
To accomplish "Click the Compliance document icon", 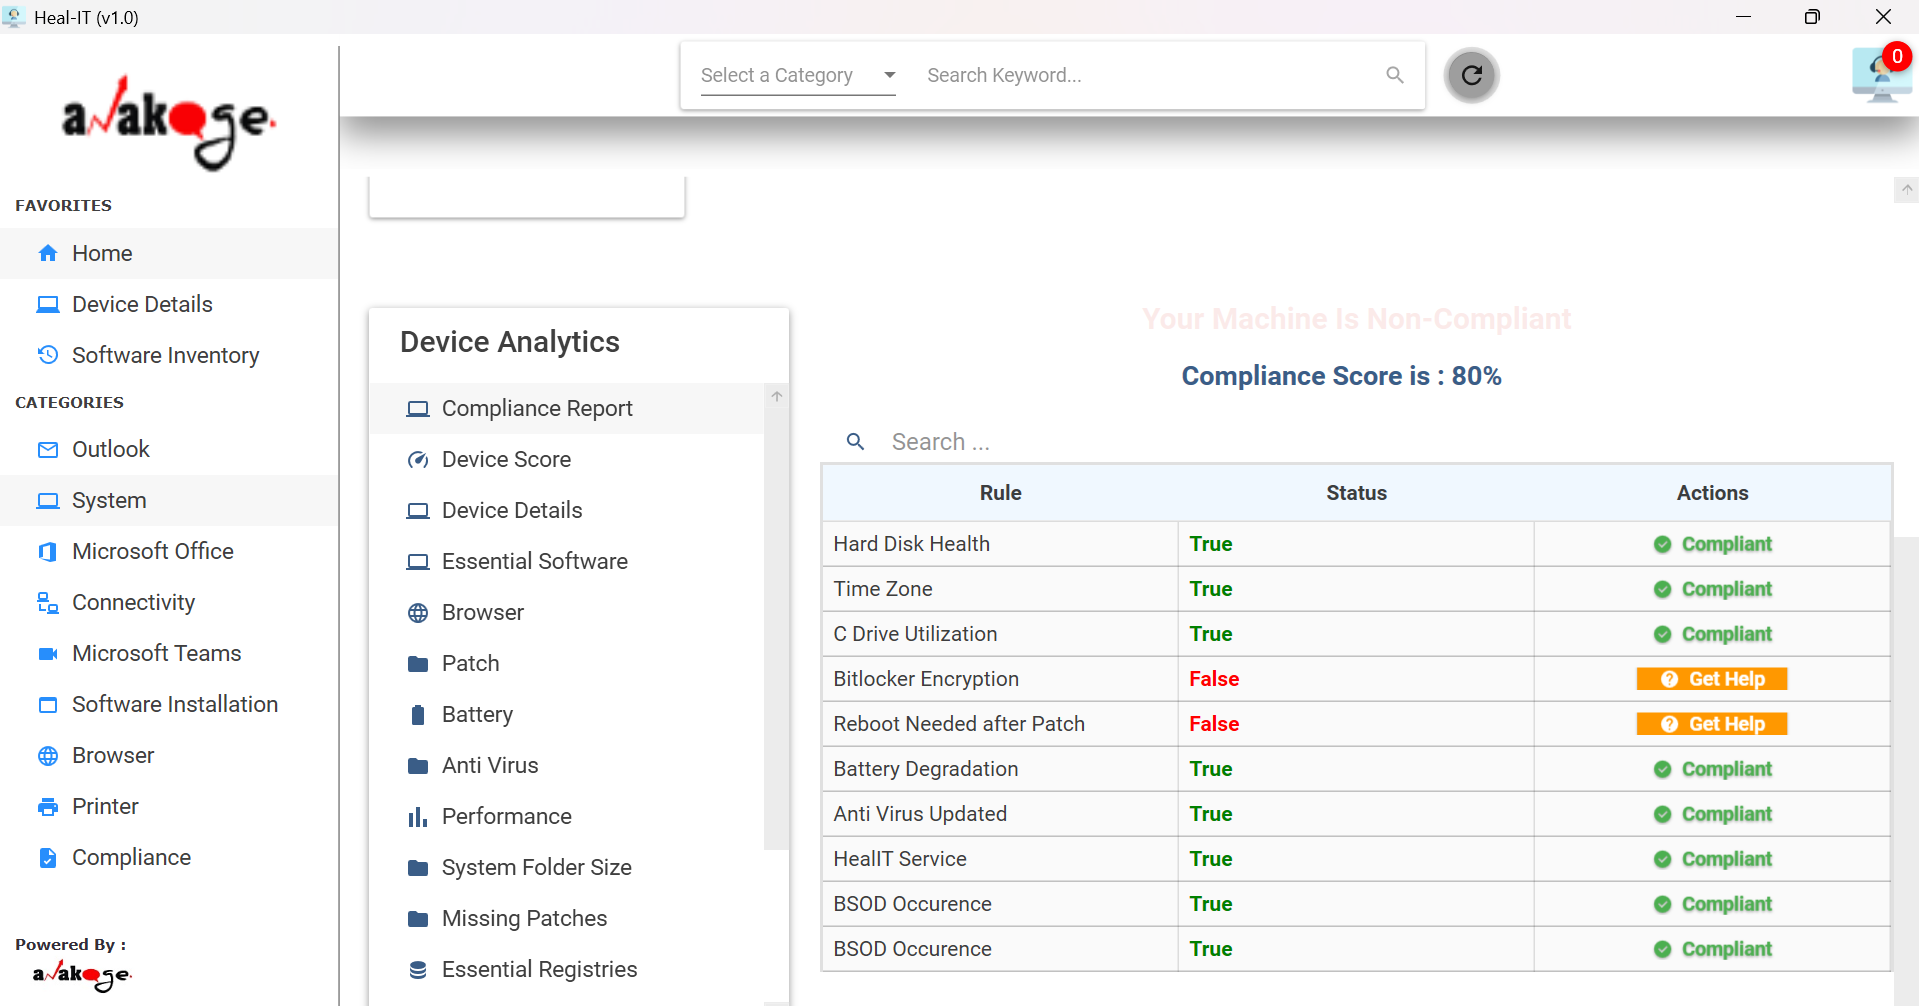I will 48,857.
